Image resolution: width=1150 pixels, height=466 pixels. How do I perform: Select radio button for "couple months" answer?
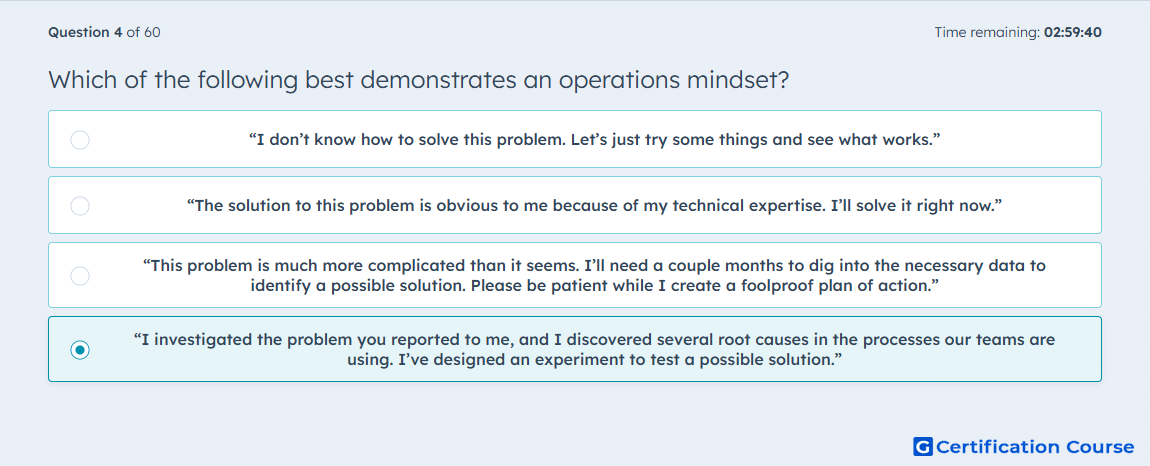point(80,276)
